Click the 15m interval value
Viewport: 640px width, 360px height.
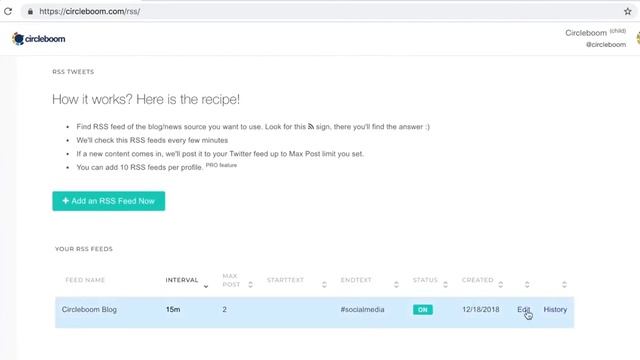click(x=173, y=309)
